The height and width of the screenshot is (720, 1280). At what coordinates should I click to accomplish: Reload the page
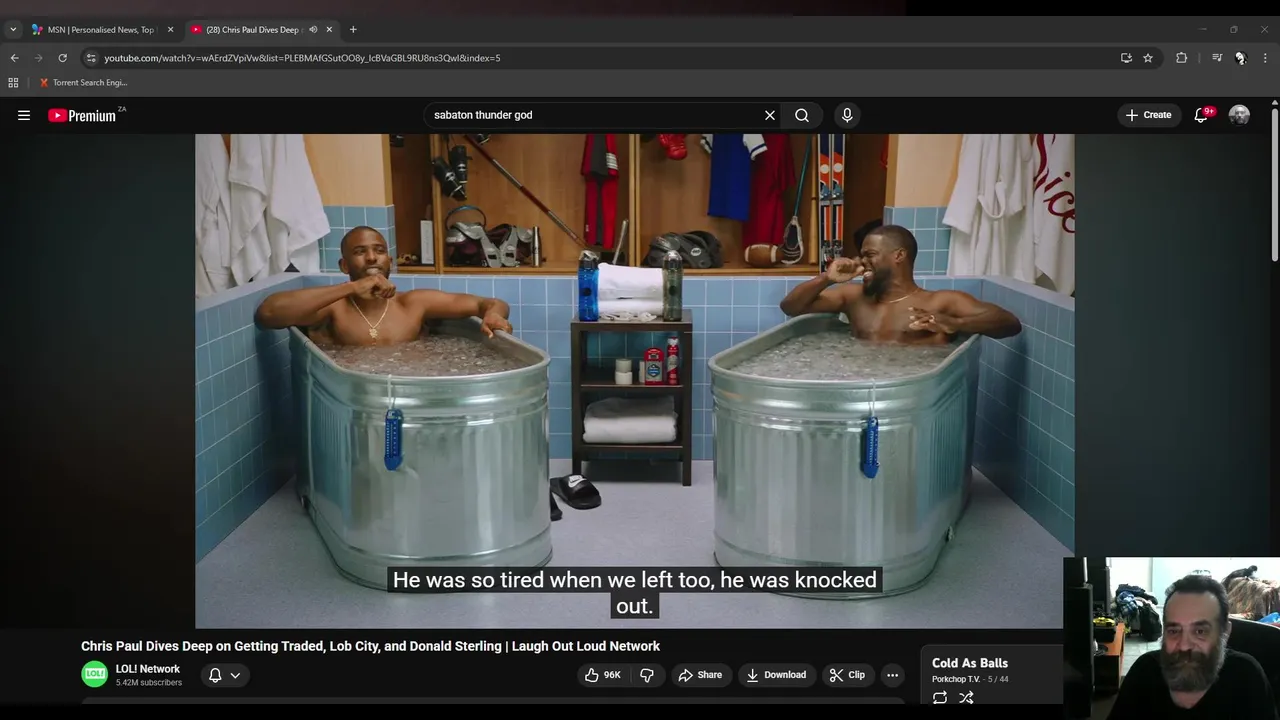(62, 58)
